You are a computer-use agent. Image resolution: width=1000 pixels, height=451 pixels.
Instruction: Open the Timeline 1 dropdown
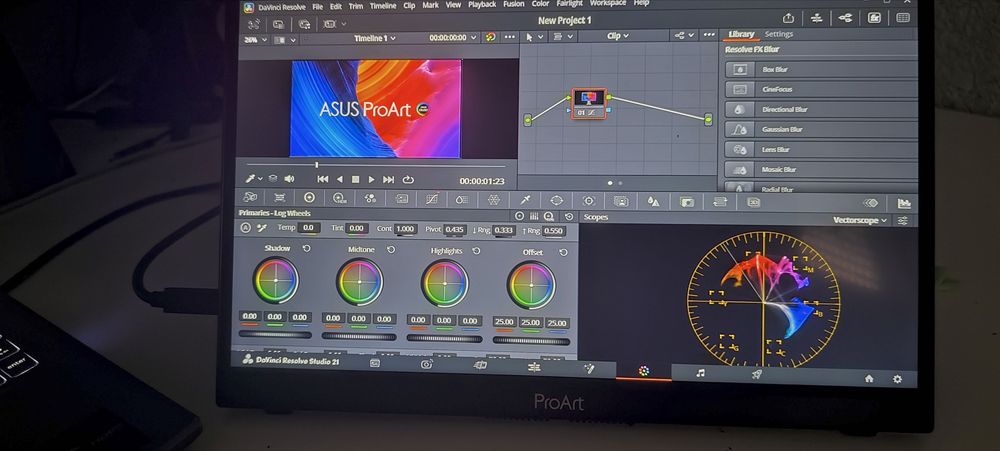375,38
